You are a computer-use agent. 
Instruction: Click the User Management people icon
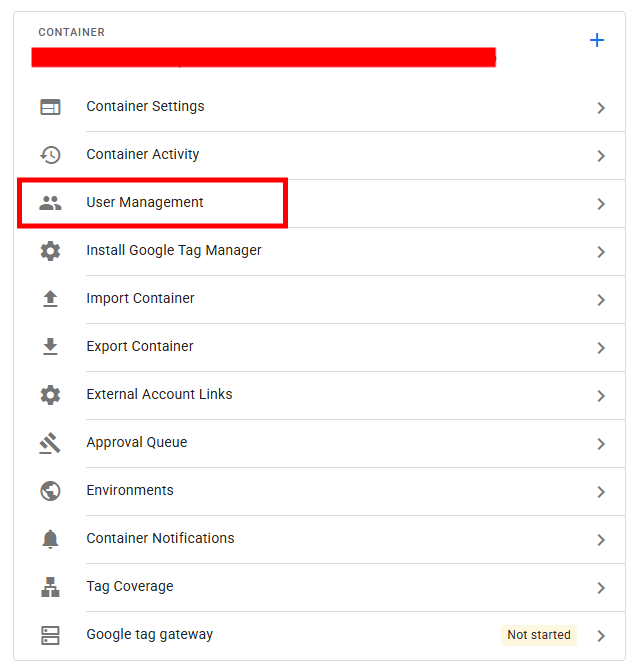[x=50, y=203]
